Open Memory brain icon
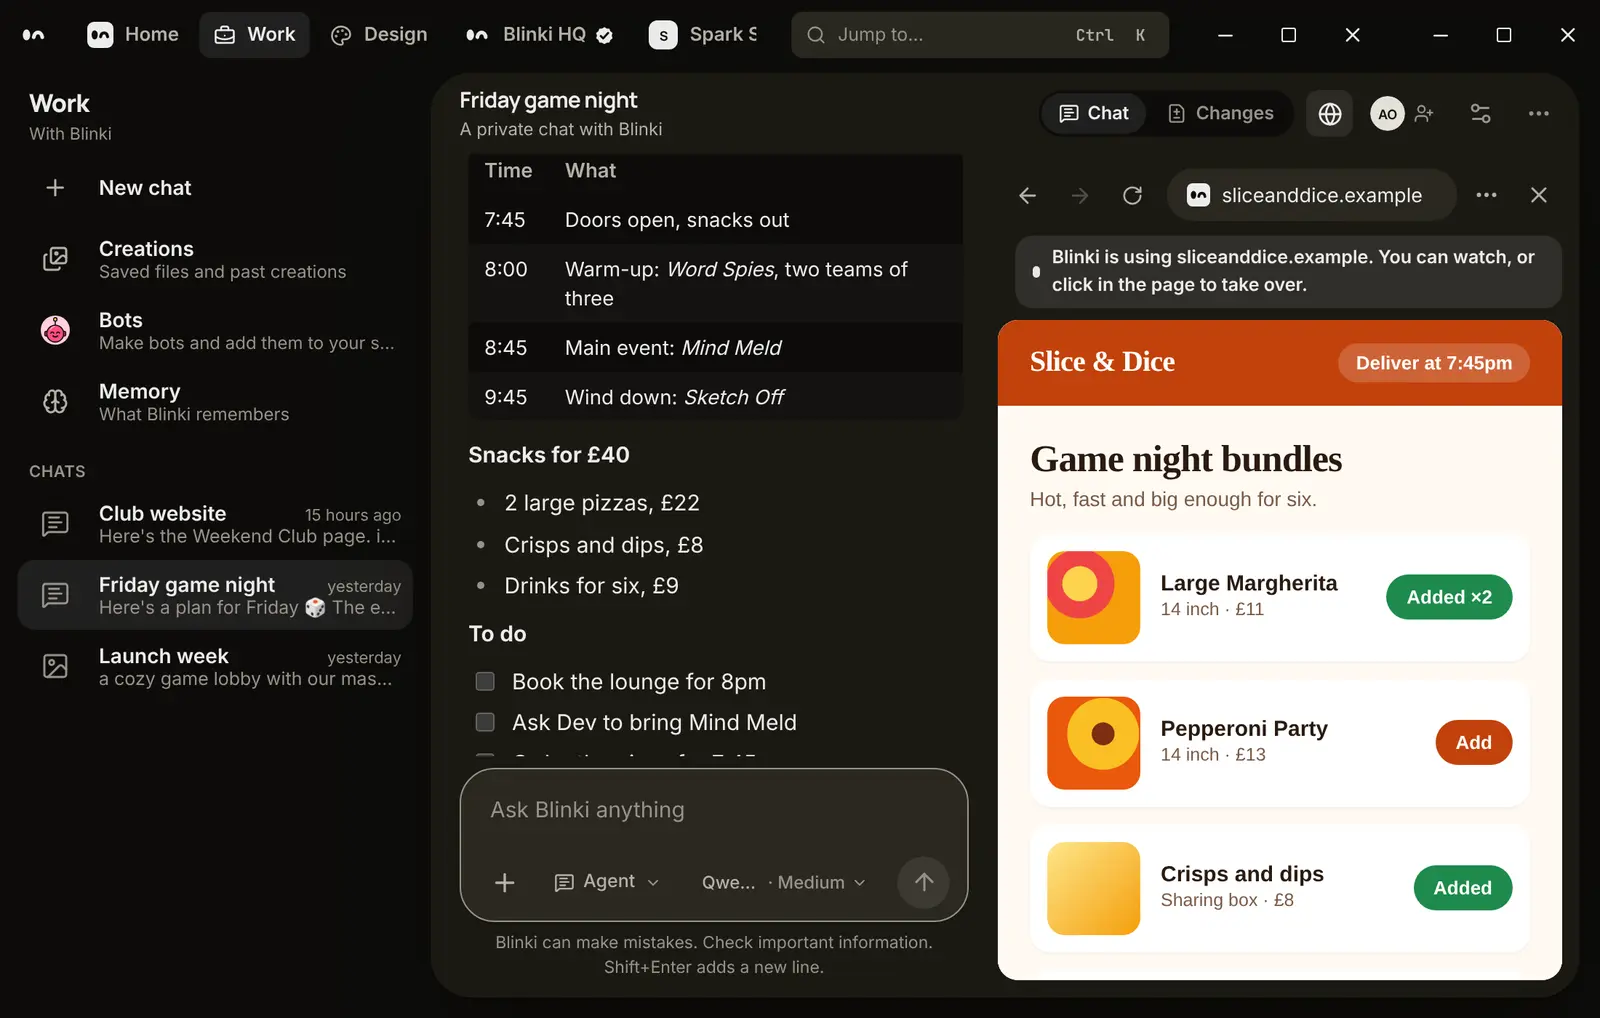 (55, 402)
